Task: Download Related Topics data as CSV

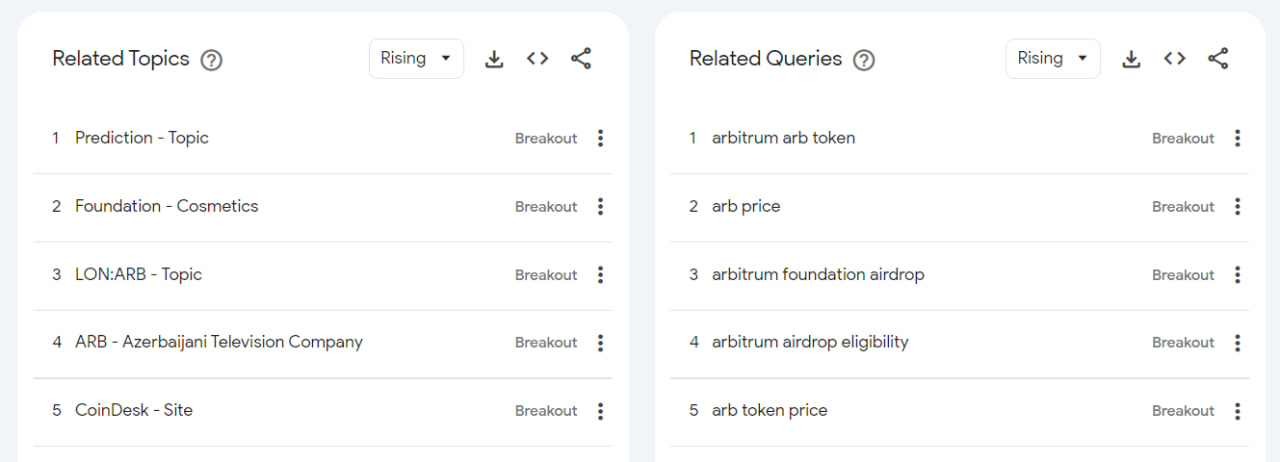Action: (494, 59)
